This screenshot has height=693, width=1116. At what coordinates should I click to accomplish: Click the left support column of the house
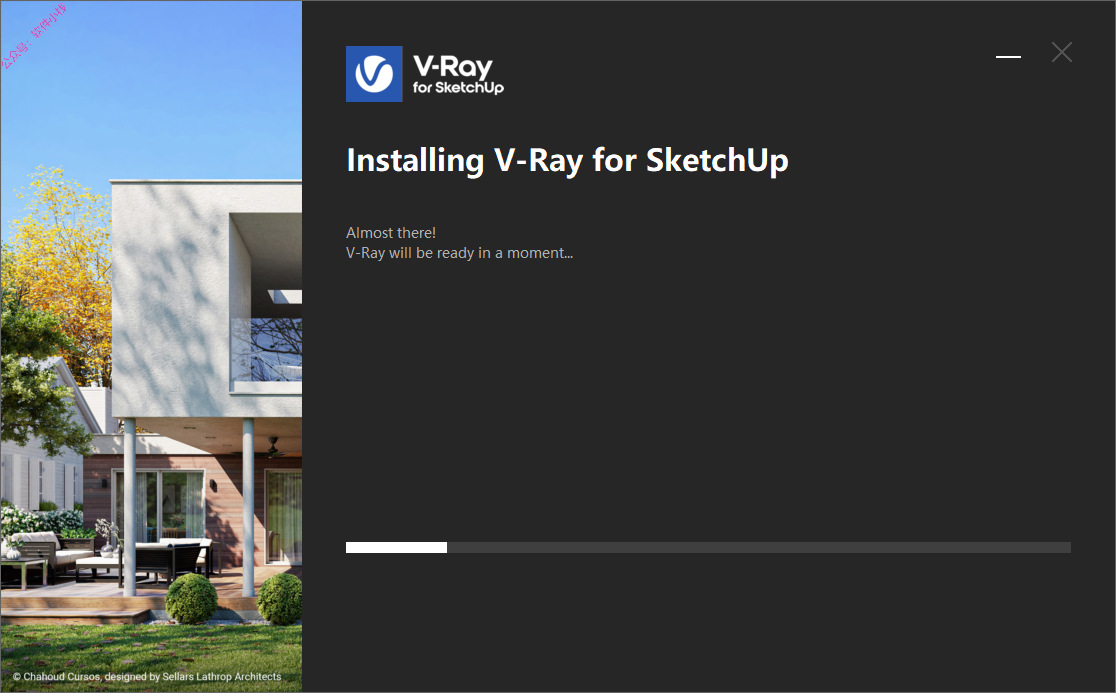pyautogui.click(x=130, y=507)
